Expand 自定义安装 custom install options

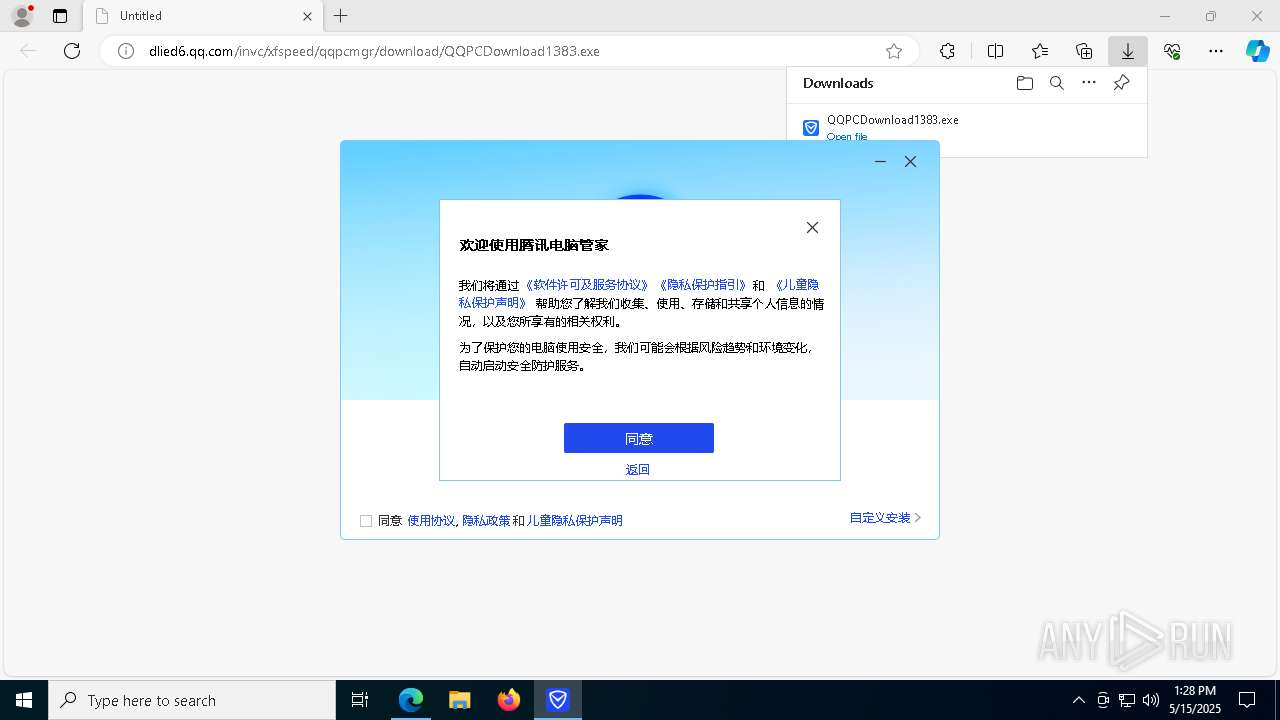pyautogui.click(x=885, y=518)
